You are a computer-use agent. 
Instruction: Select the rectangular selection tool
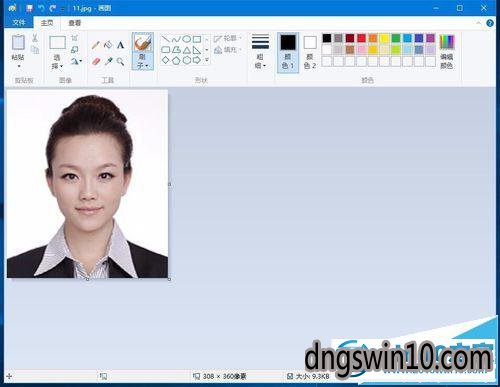pos(57,43)
